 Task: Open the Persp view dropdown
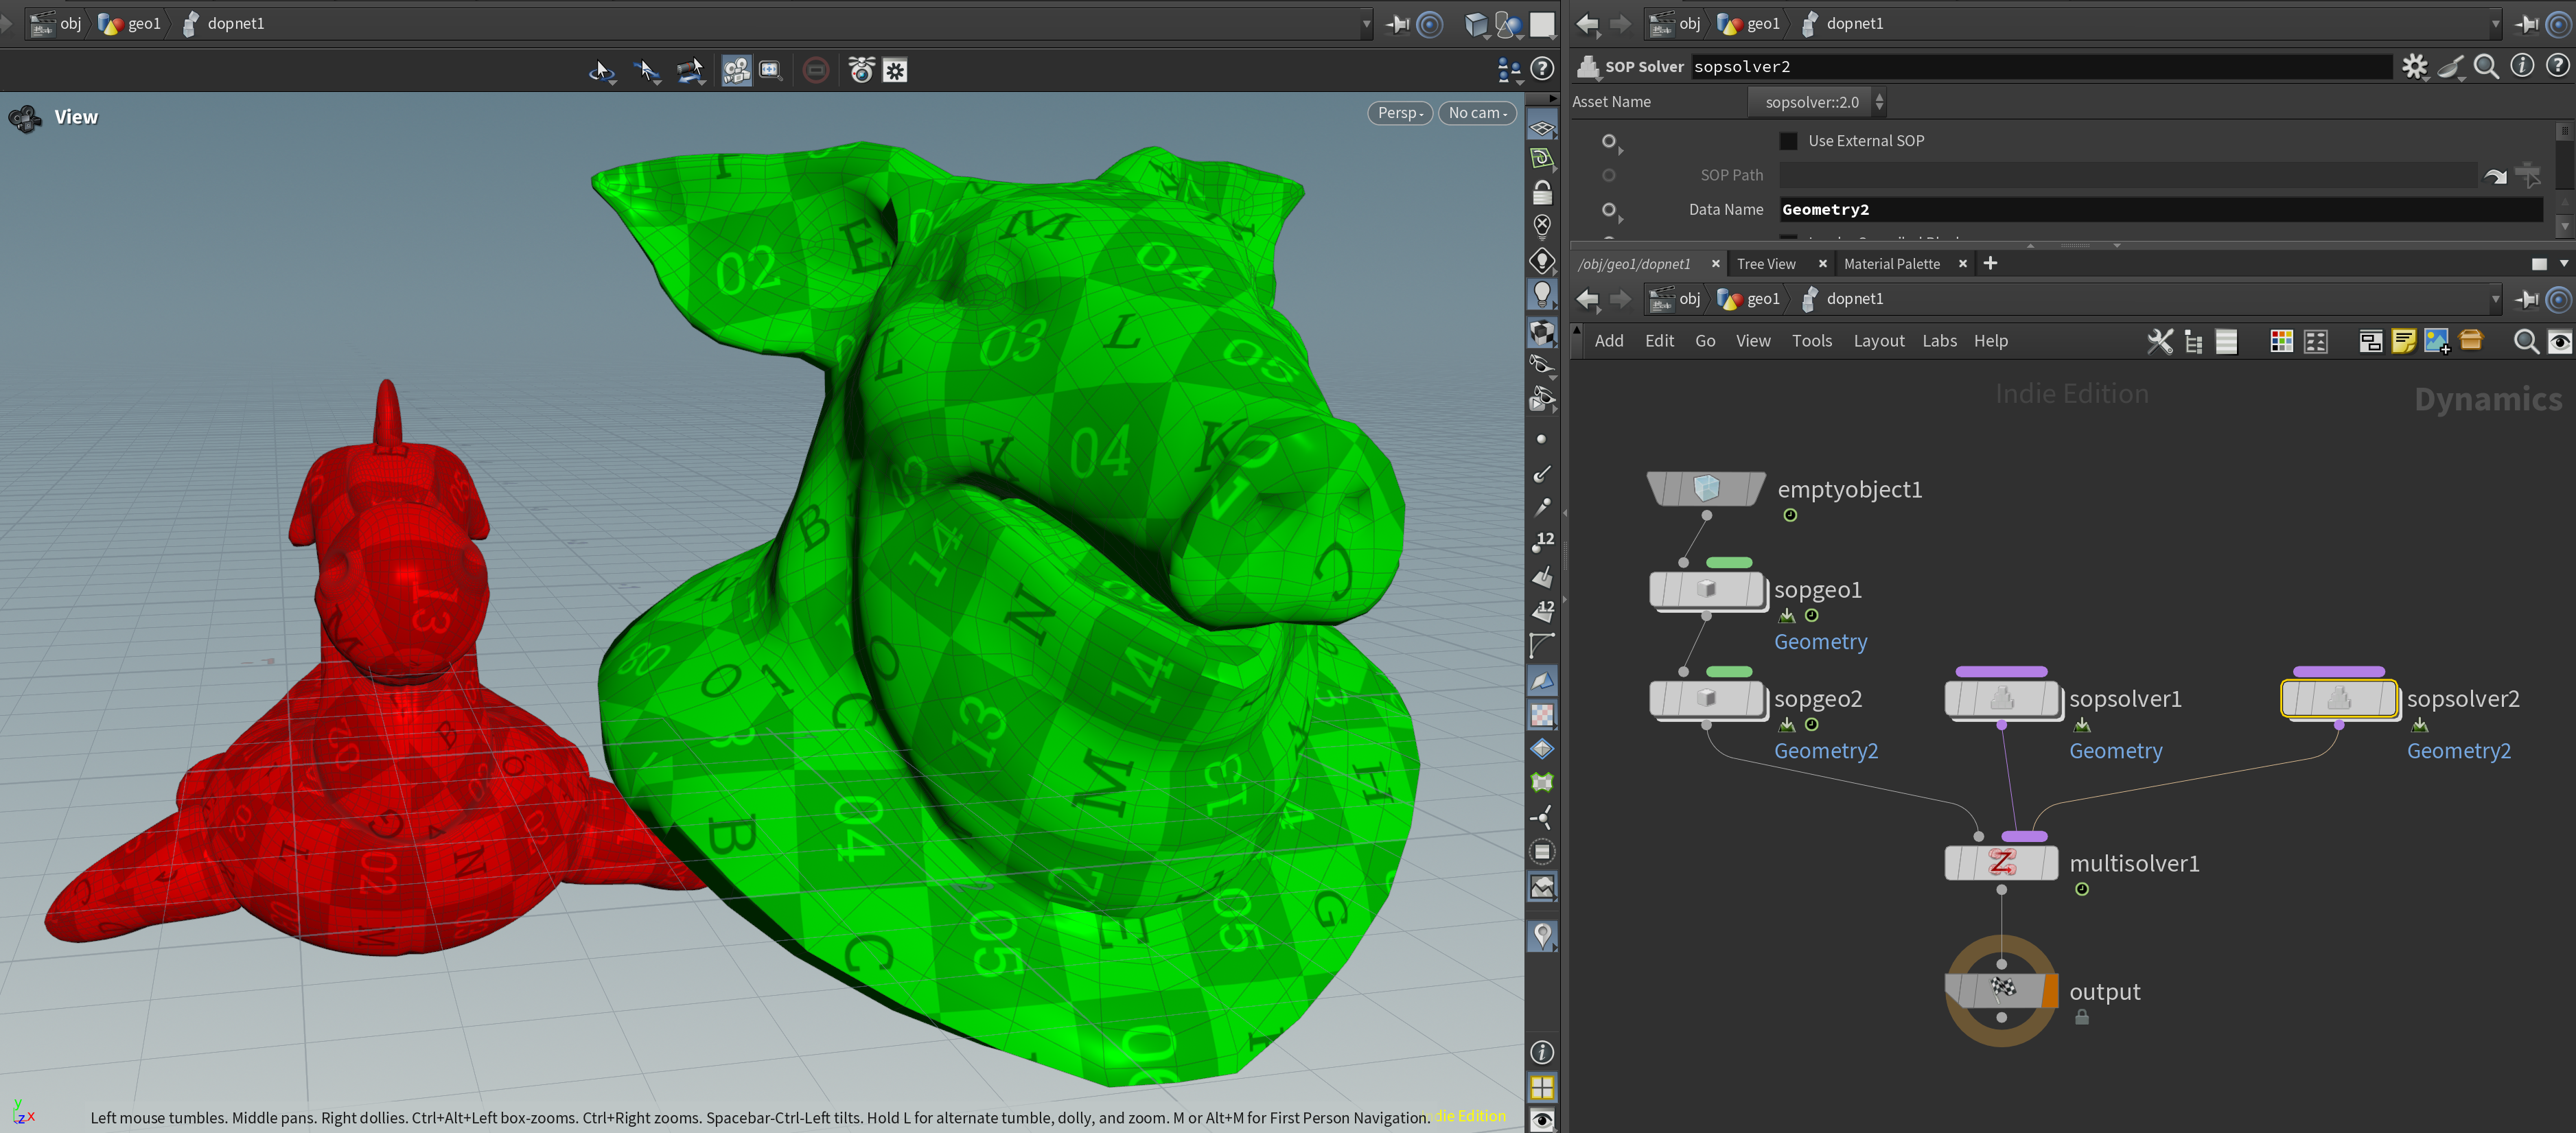[x=1400, y=113]
